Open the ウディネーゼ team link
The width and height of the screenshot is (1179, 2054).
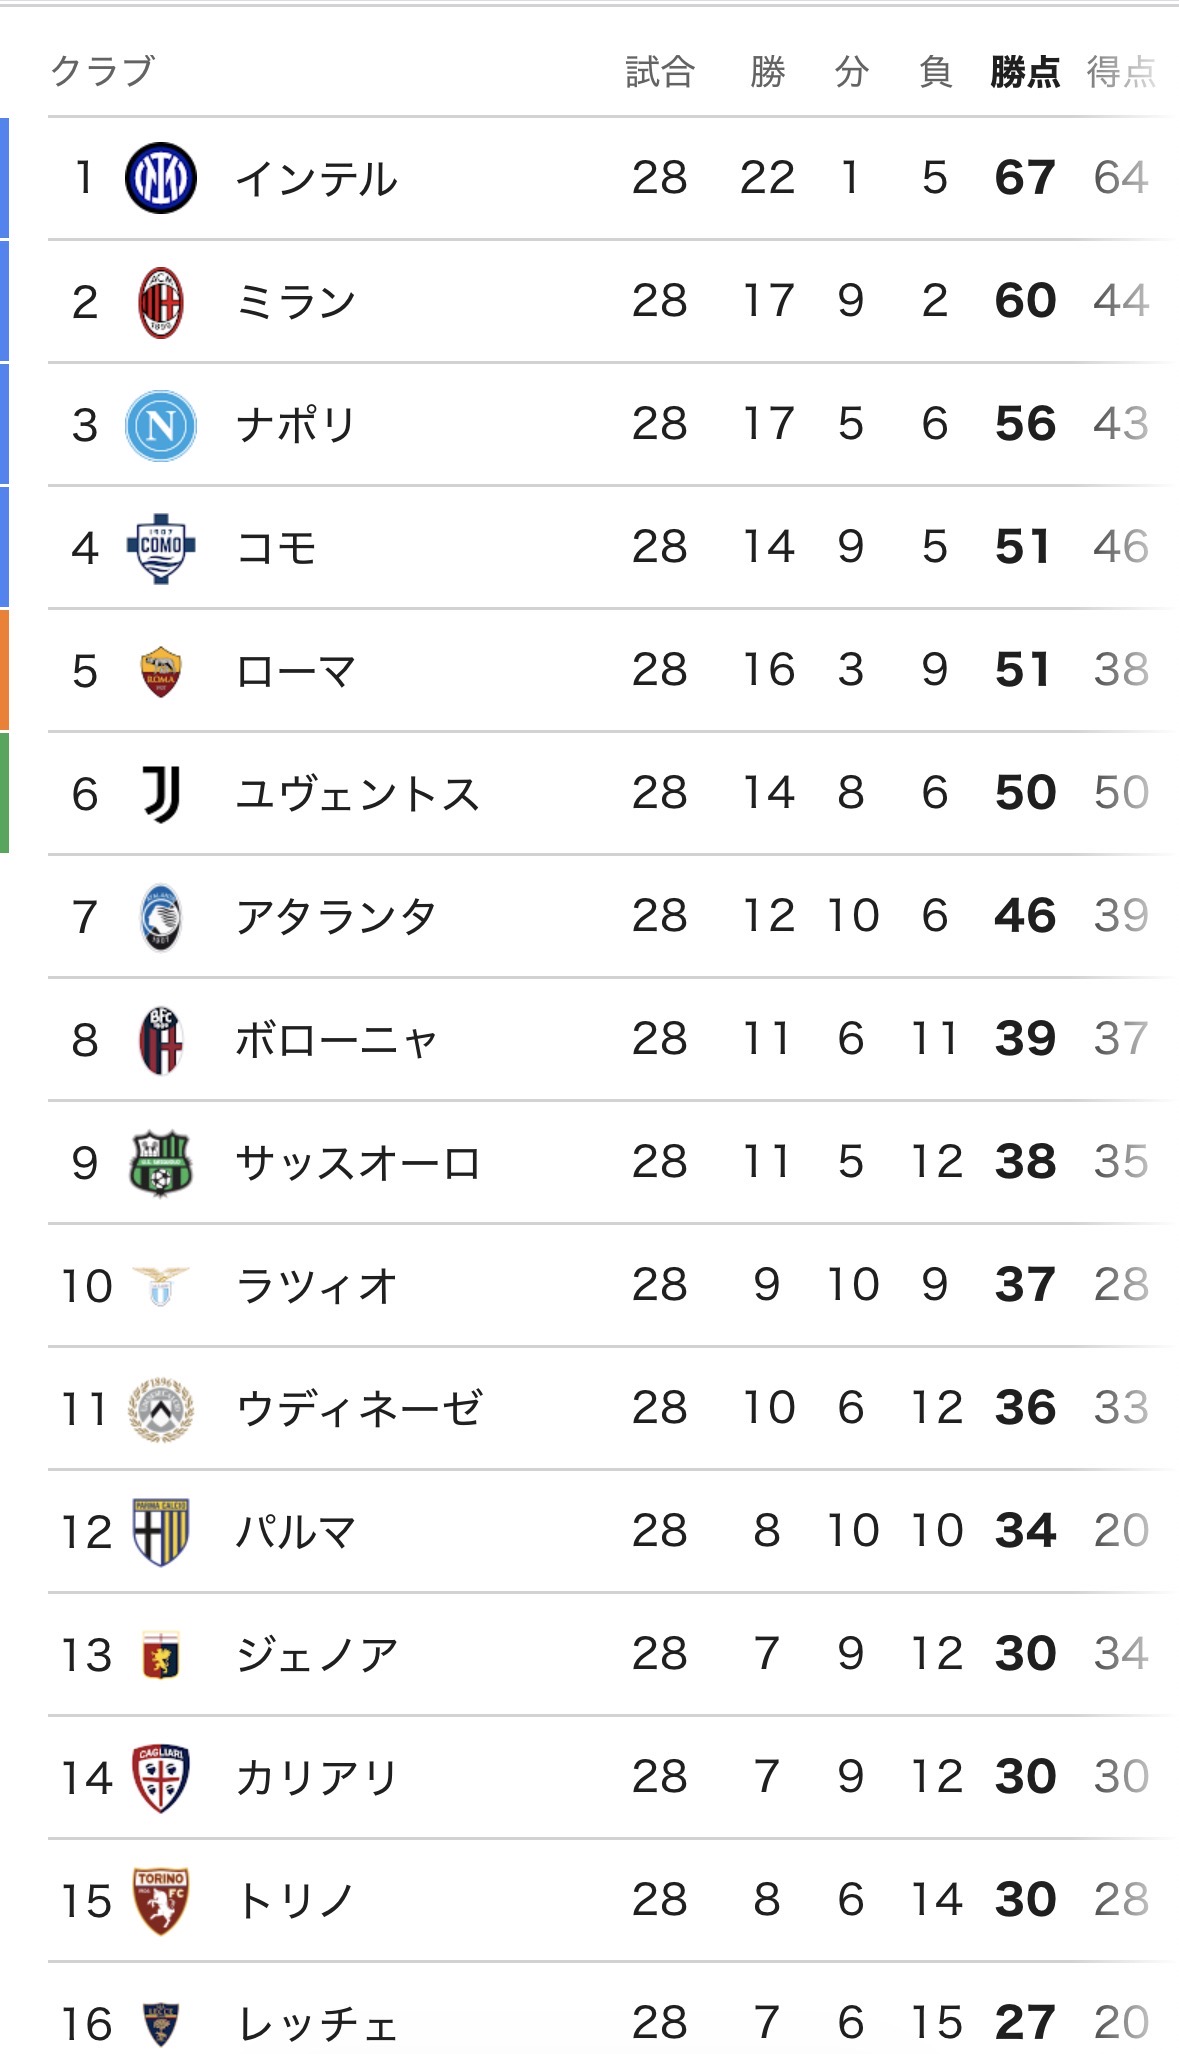(x=358, y=1409)
